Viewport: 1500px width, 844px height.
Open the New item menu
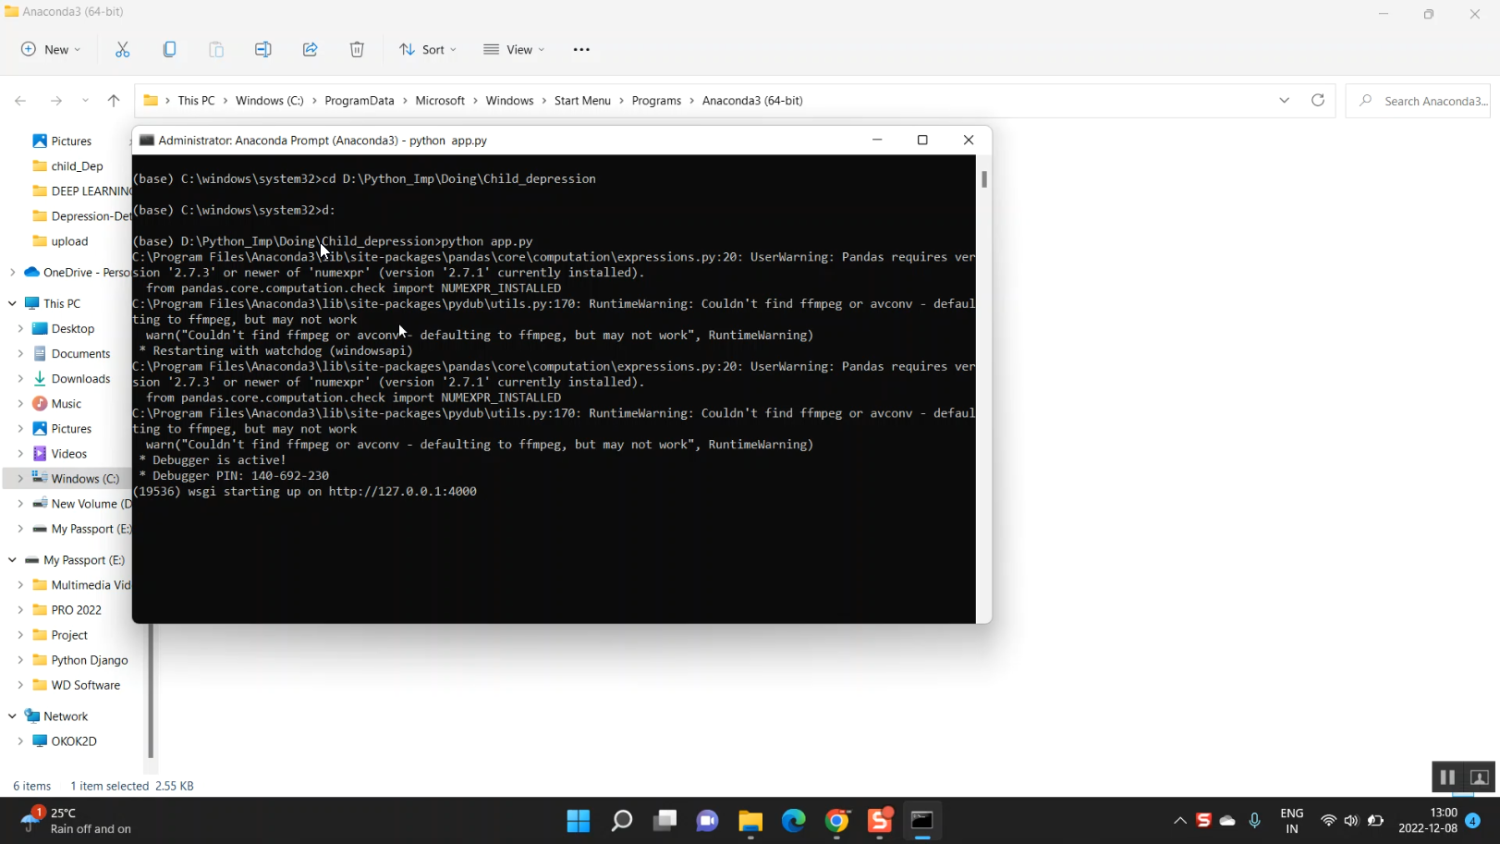pyautogui.click(x=51, y=49)
